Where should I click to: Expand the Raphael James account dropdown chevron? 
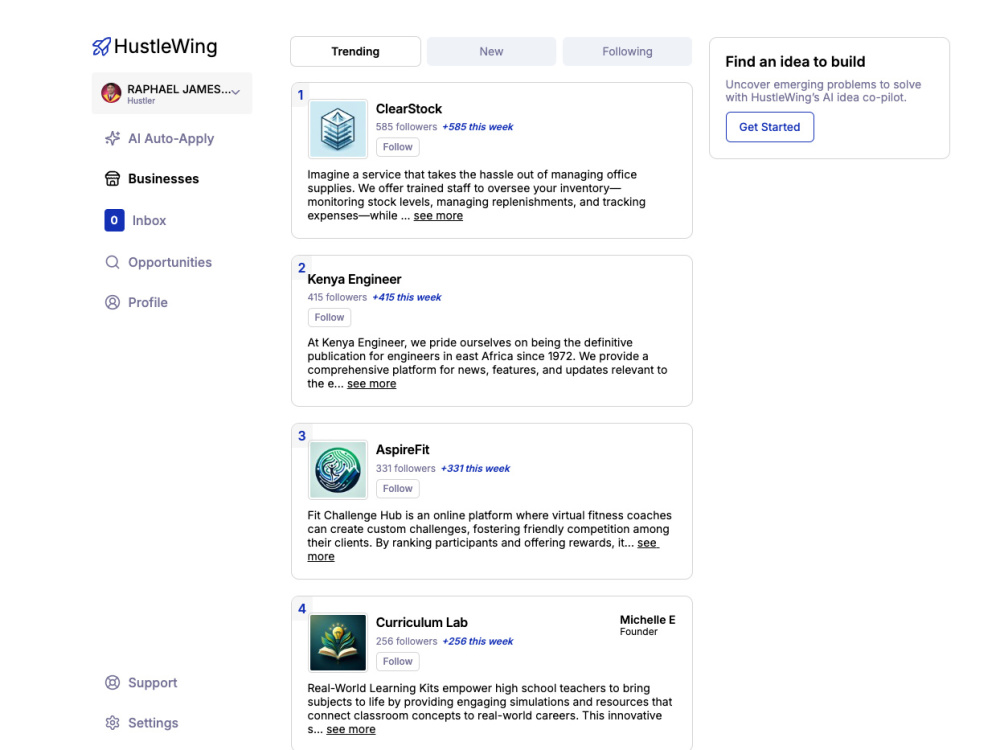point(236,92)
